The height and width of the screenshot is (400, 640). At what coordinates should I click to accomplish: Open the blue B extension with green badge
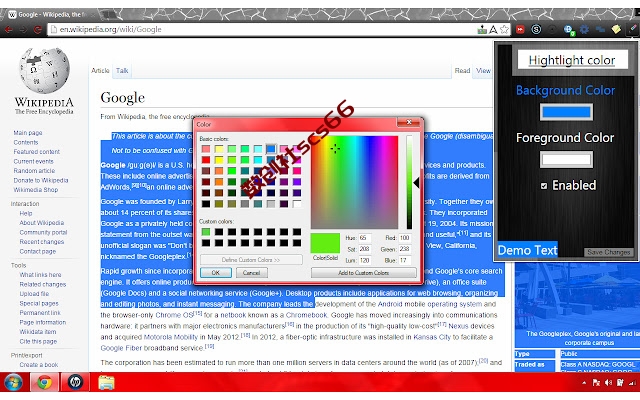click(x=569, y=30)
